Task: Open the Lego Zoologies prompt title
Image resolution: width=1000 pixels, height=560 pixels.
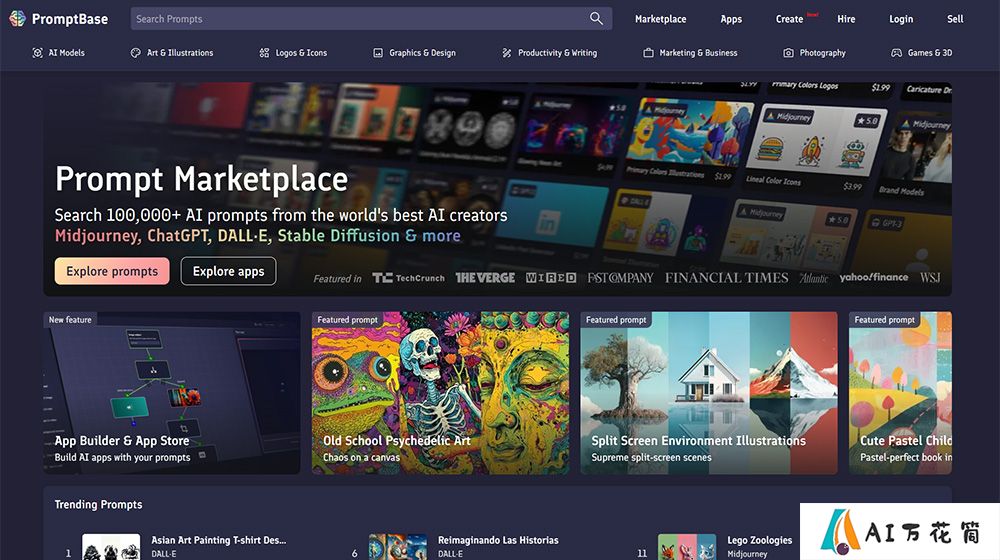Action: (x=760, y=540)
